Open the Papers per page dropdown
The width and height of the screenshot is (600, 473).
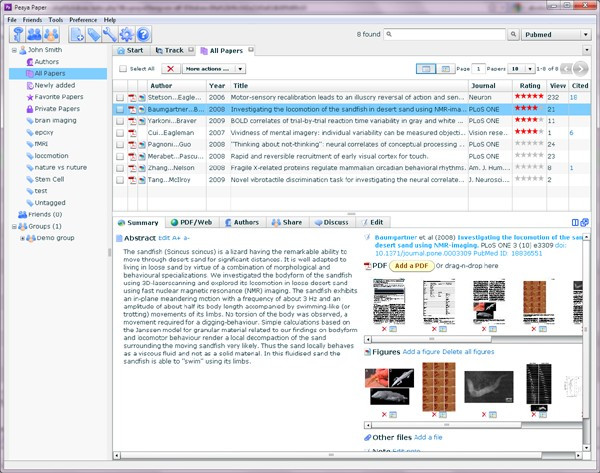coord(521,69)
